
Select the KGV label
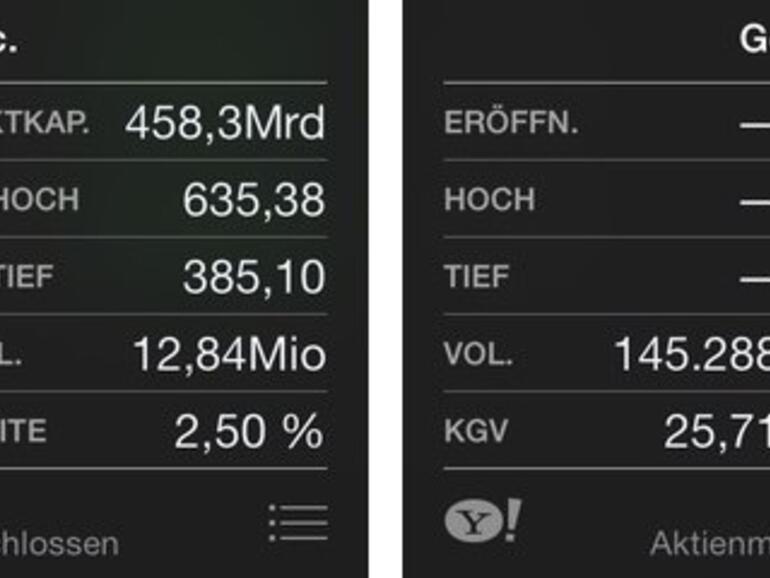tap(476, 431)
